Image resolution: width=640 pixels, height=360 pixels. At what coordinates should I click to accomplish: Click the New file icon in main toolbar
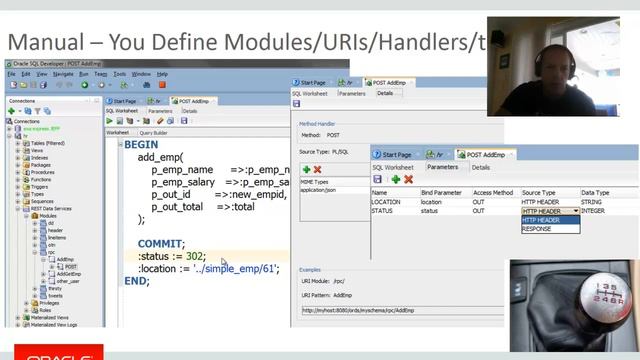(x=13, y=85)
